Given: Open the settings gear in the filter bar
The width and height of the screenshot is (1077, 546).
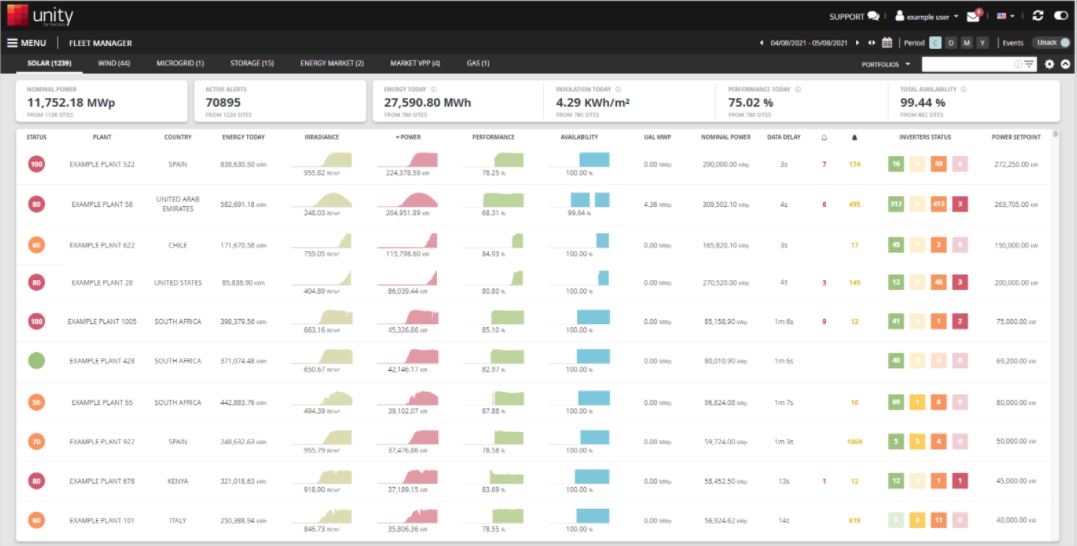Looking at the screenshot, I should point(1050,64).
